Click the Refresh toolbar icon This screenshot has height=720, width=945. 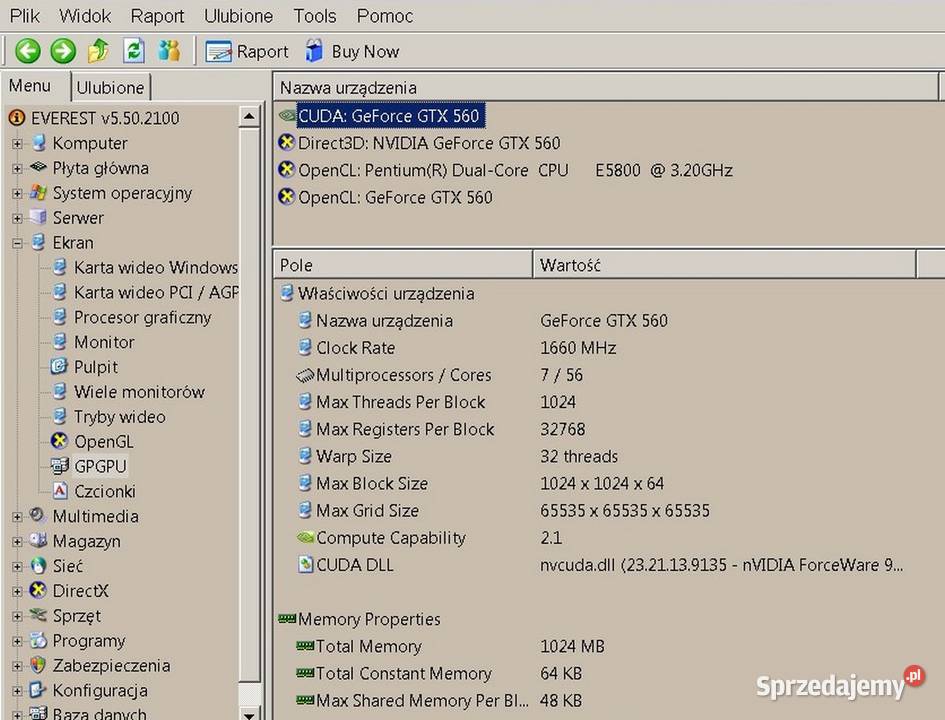point(134,51)
